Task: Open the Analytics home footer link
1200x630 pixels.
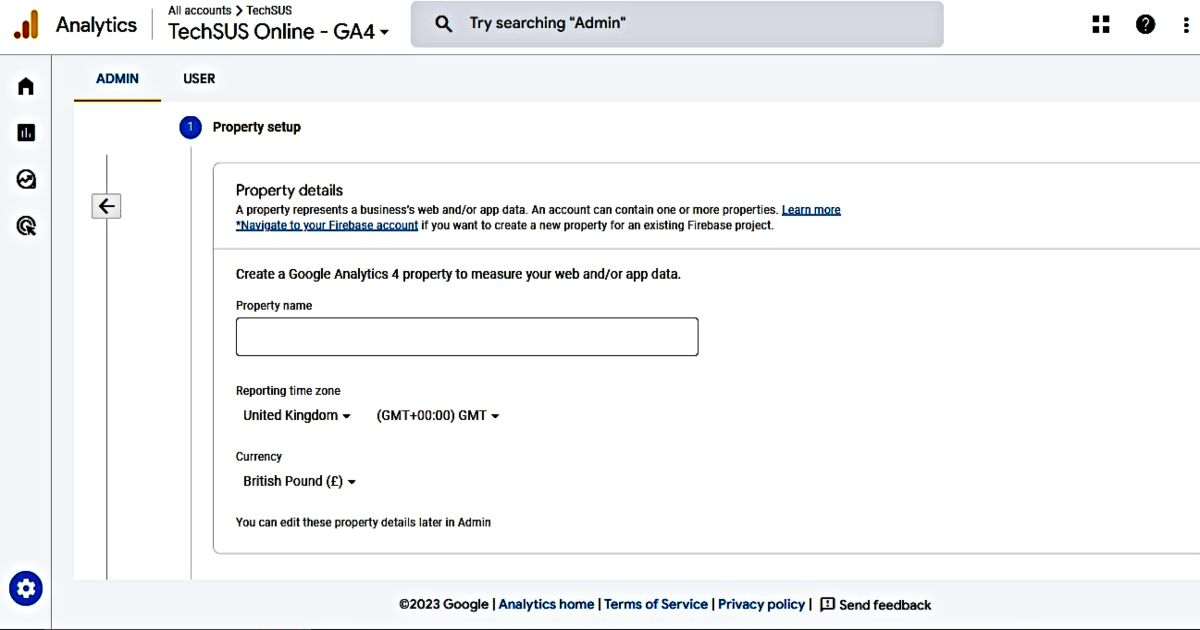Action: 546,604
